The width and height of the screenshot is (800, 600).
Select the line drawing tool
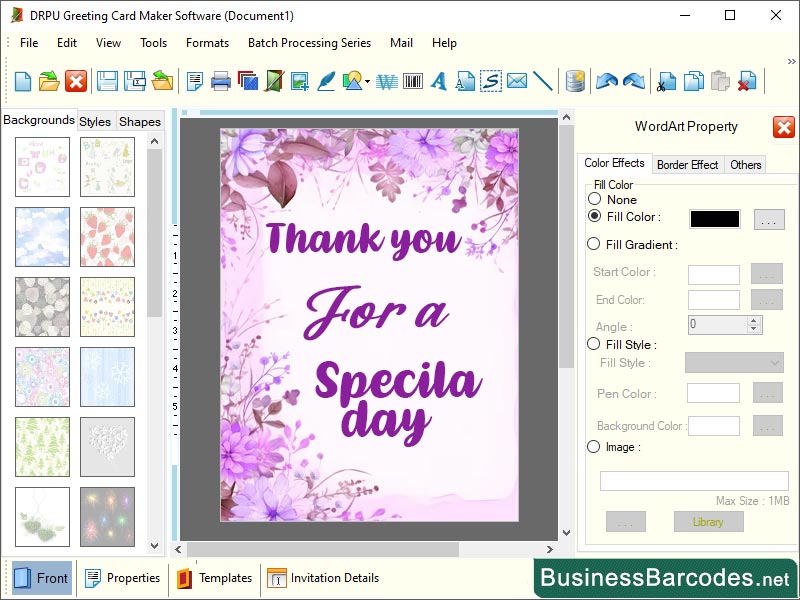point(543,82)
